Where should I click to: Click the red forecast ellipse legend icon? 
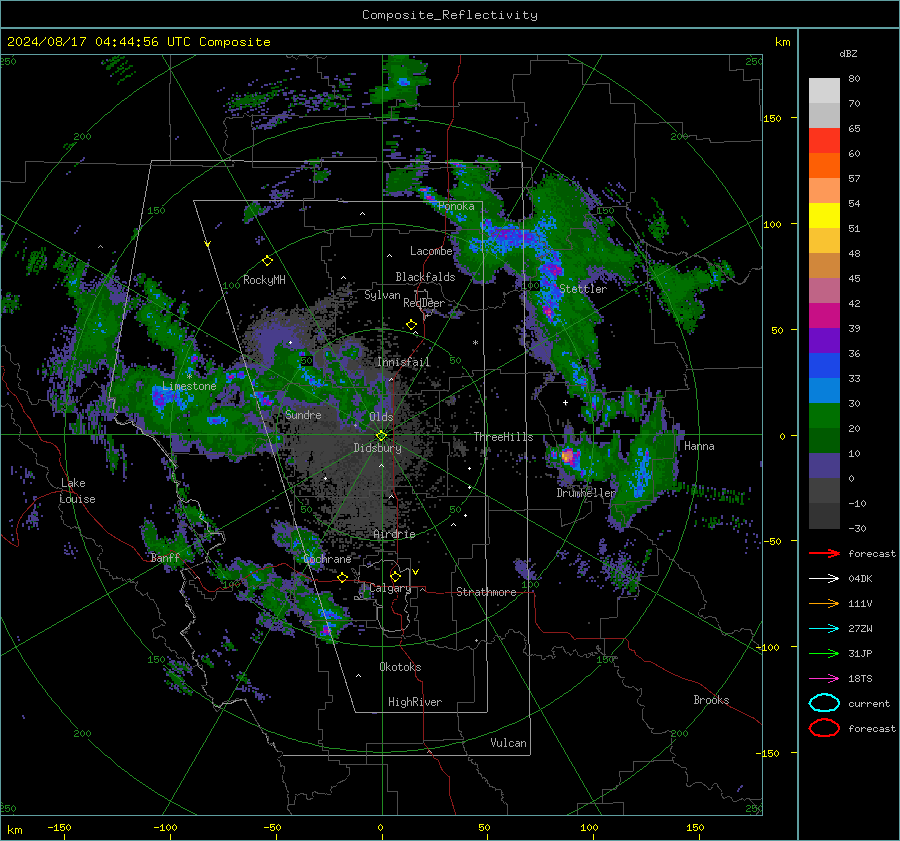[824, 728]
